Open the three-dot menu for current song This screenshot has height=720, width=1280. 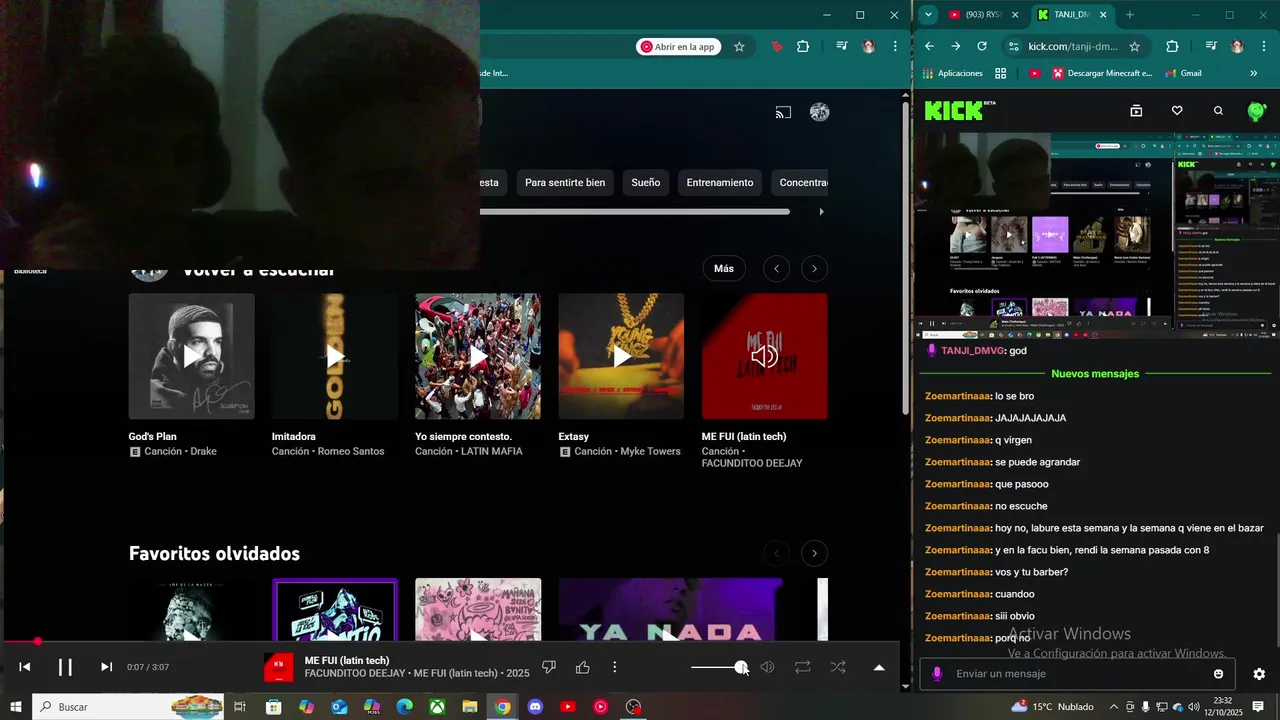615,667
